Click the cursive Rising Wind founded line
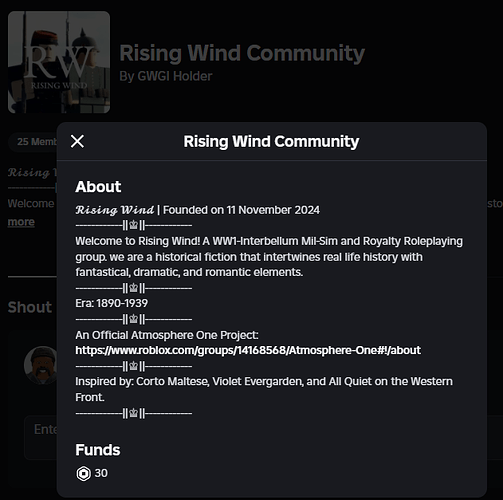Viewport: 503px width, 500px height. coord(197,210)
